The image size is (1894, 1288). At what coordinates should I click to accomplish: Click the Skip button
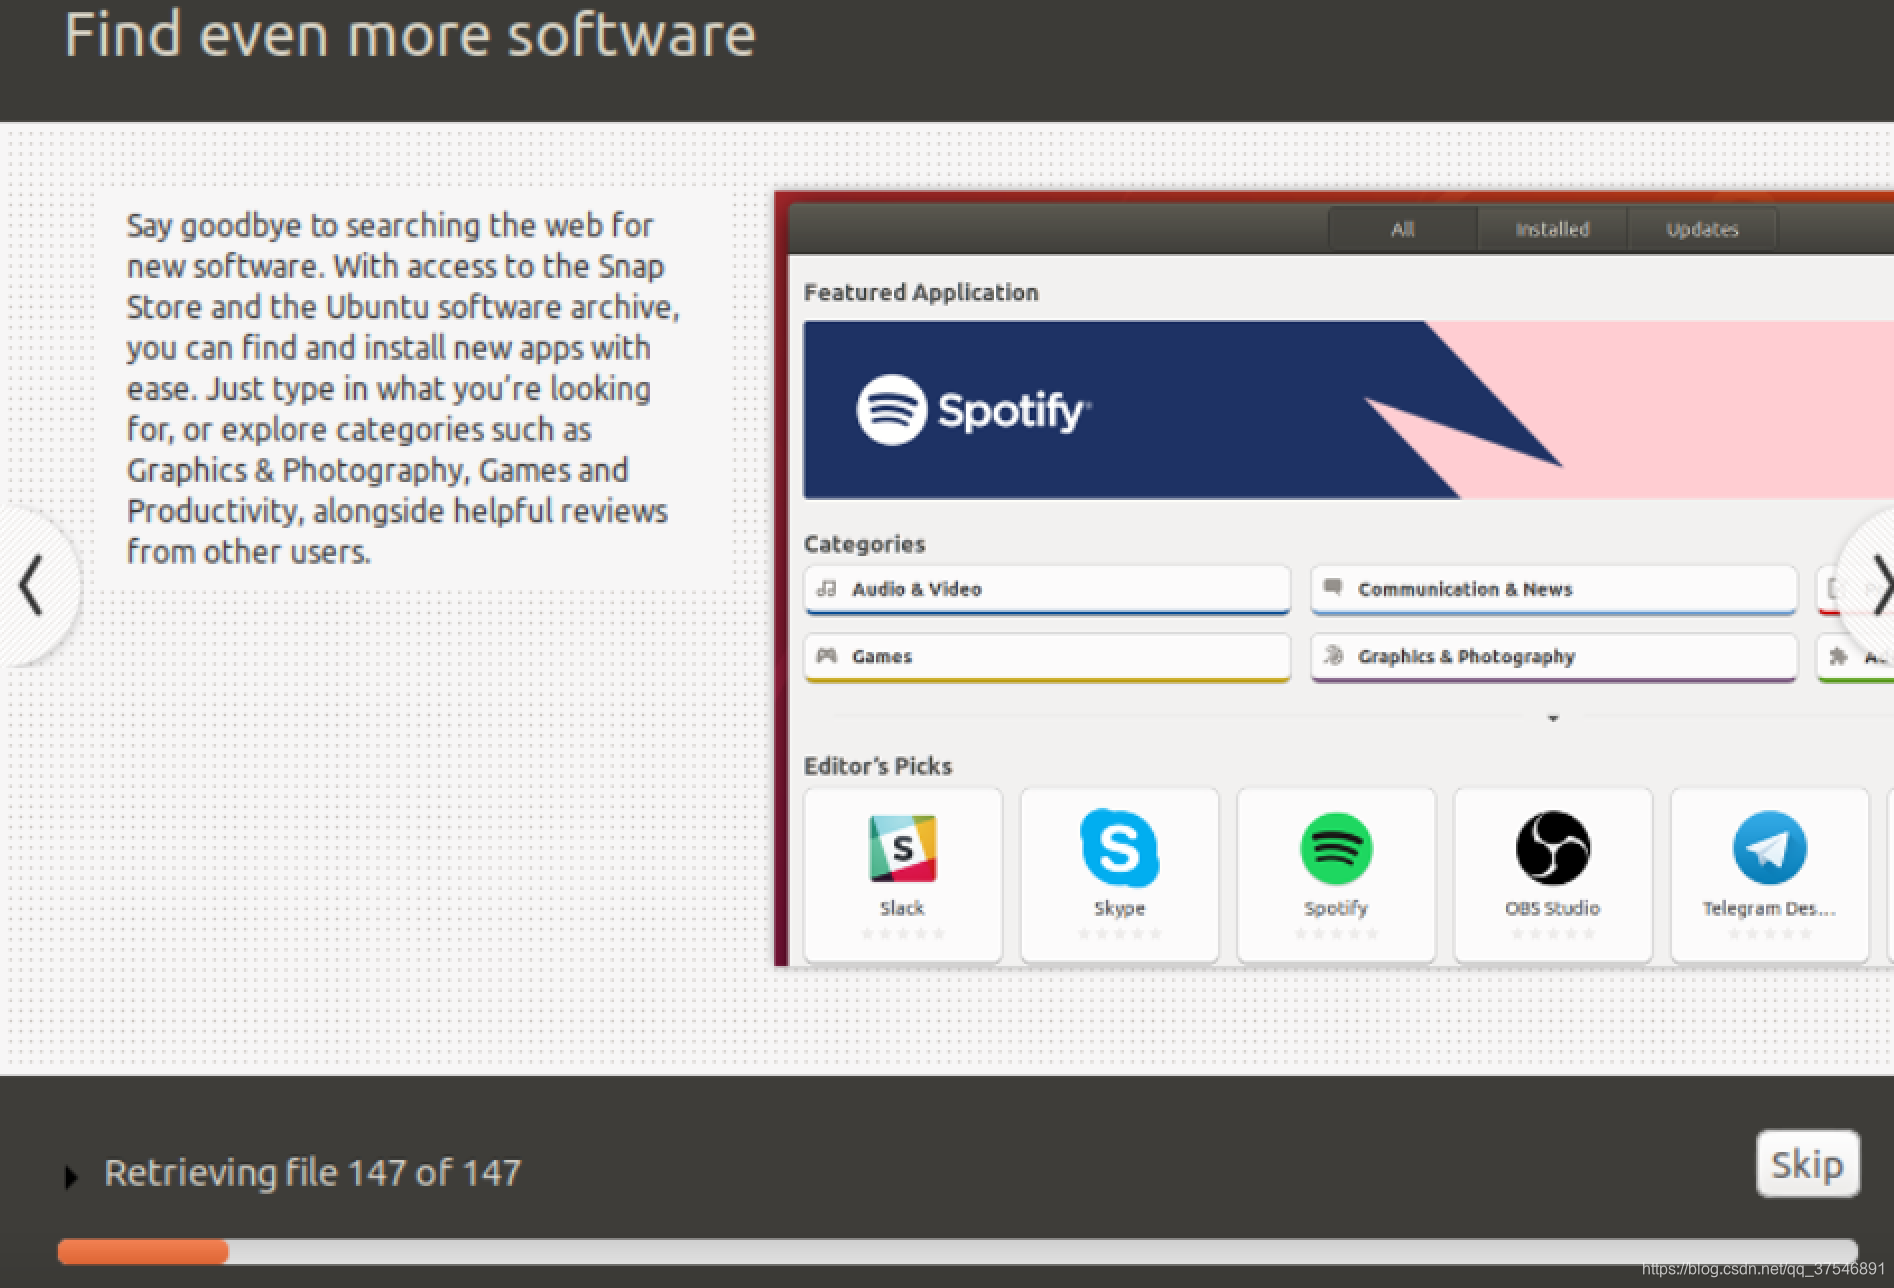click(1807, 1164)
